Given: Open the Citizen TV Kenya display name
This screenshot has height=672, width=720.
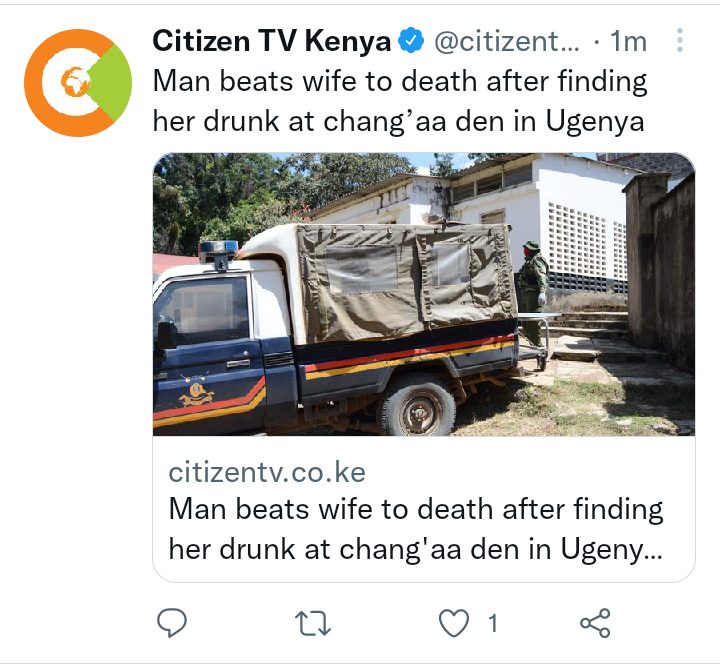Looking at the screenshot, I should 271,41.
